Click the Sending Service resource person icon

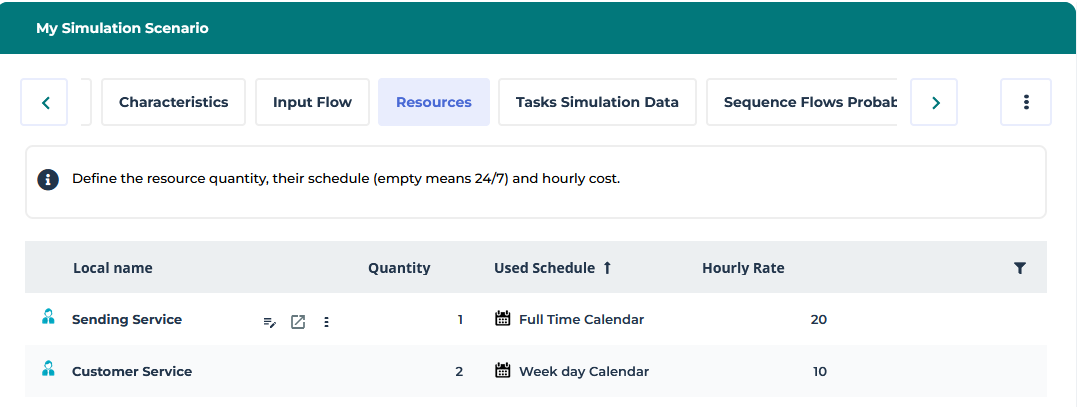47,318
